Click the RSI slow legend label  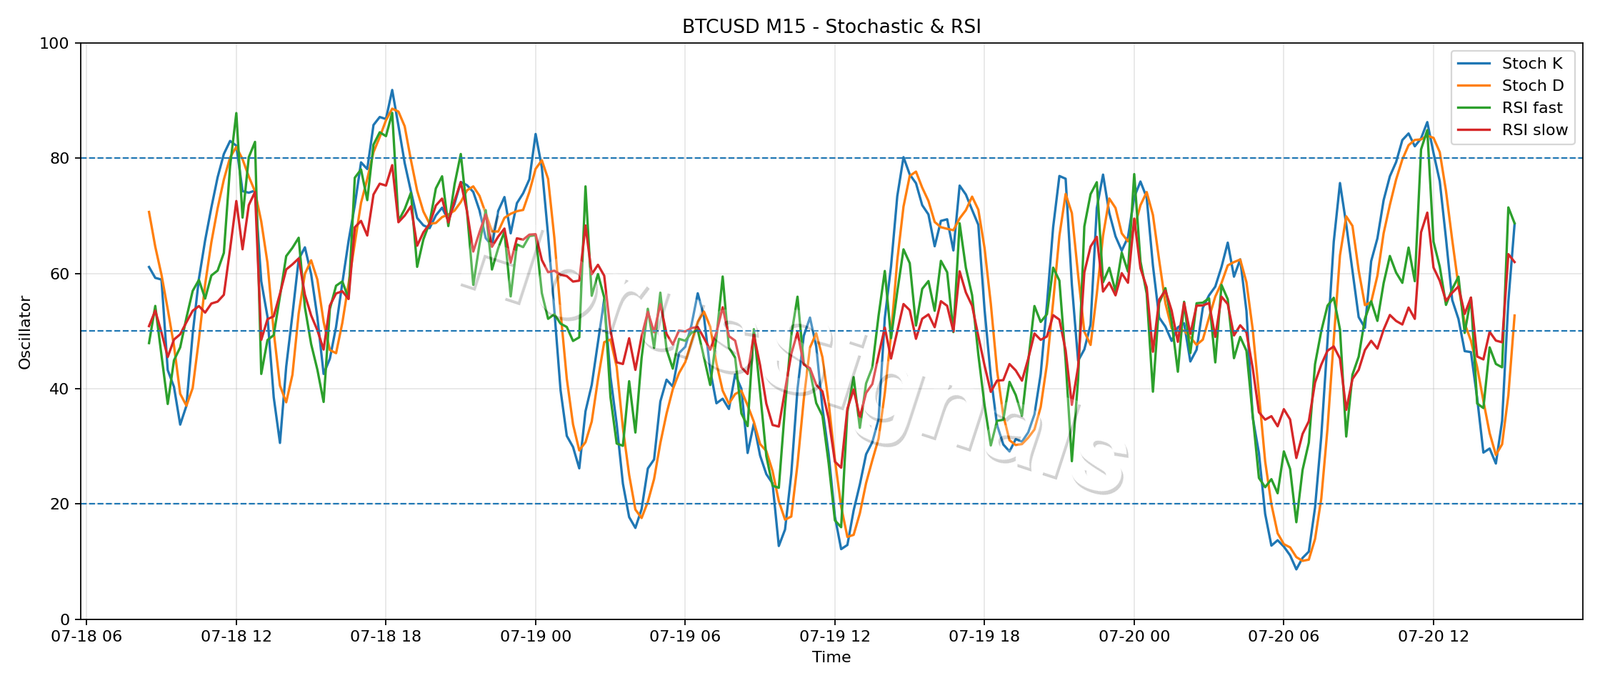tap(1535, 130)
